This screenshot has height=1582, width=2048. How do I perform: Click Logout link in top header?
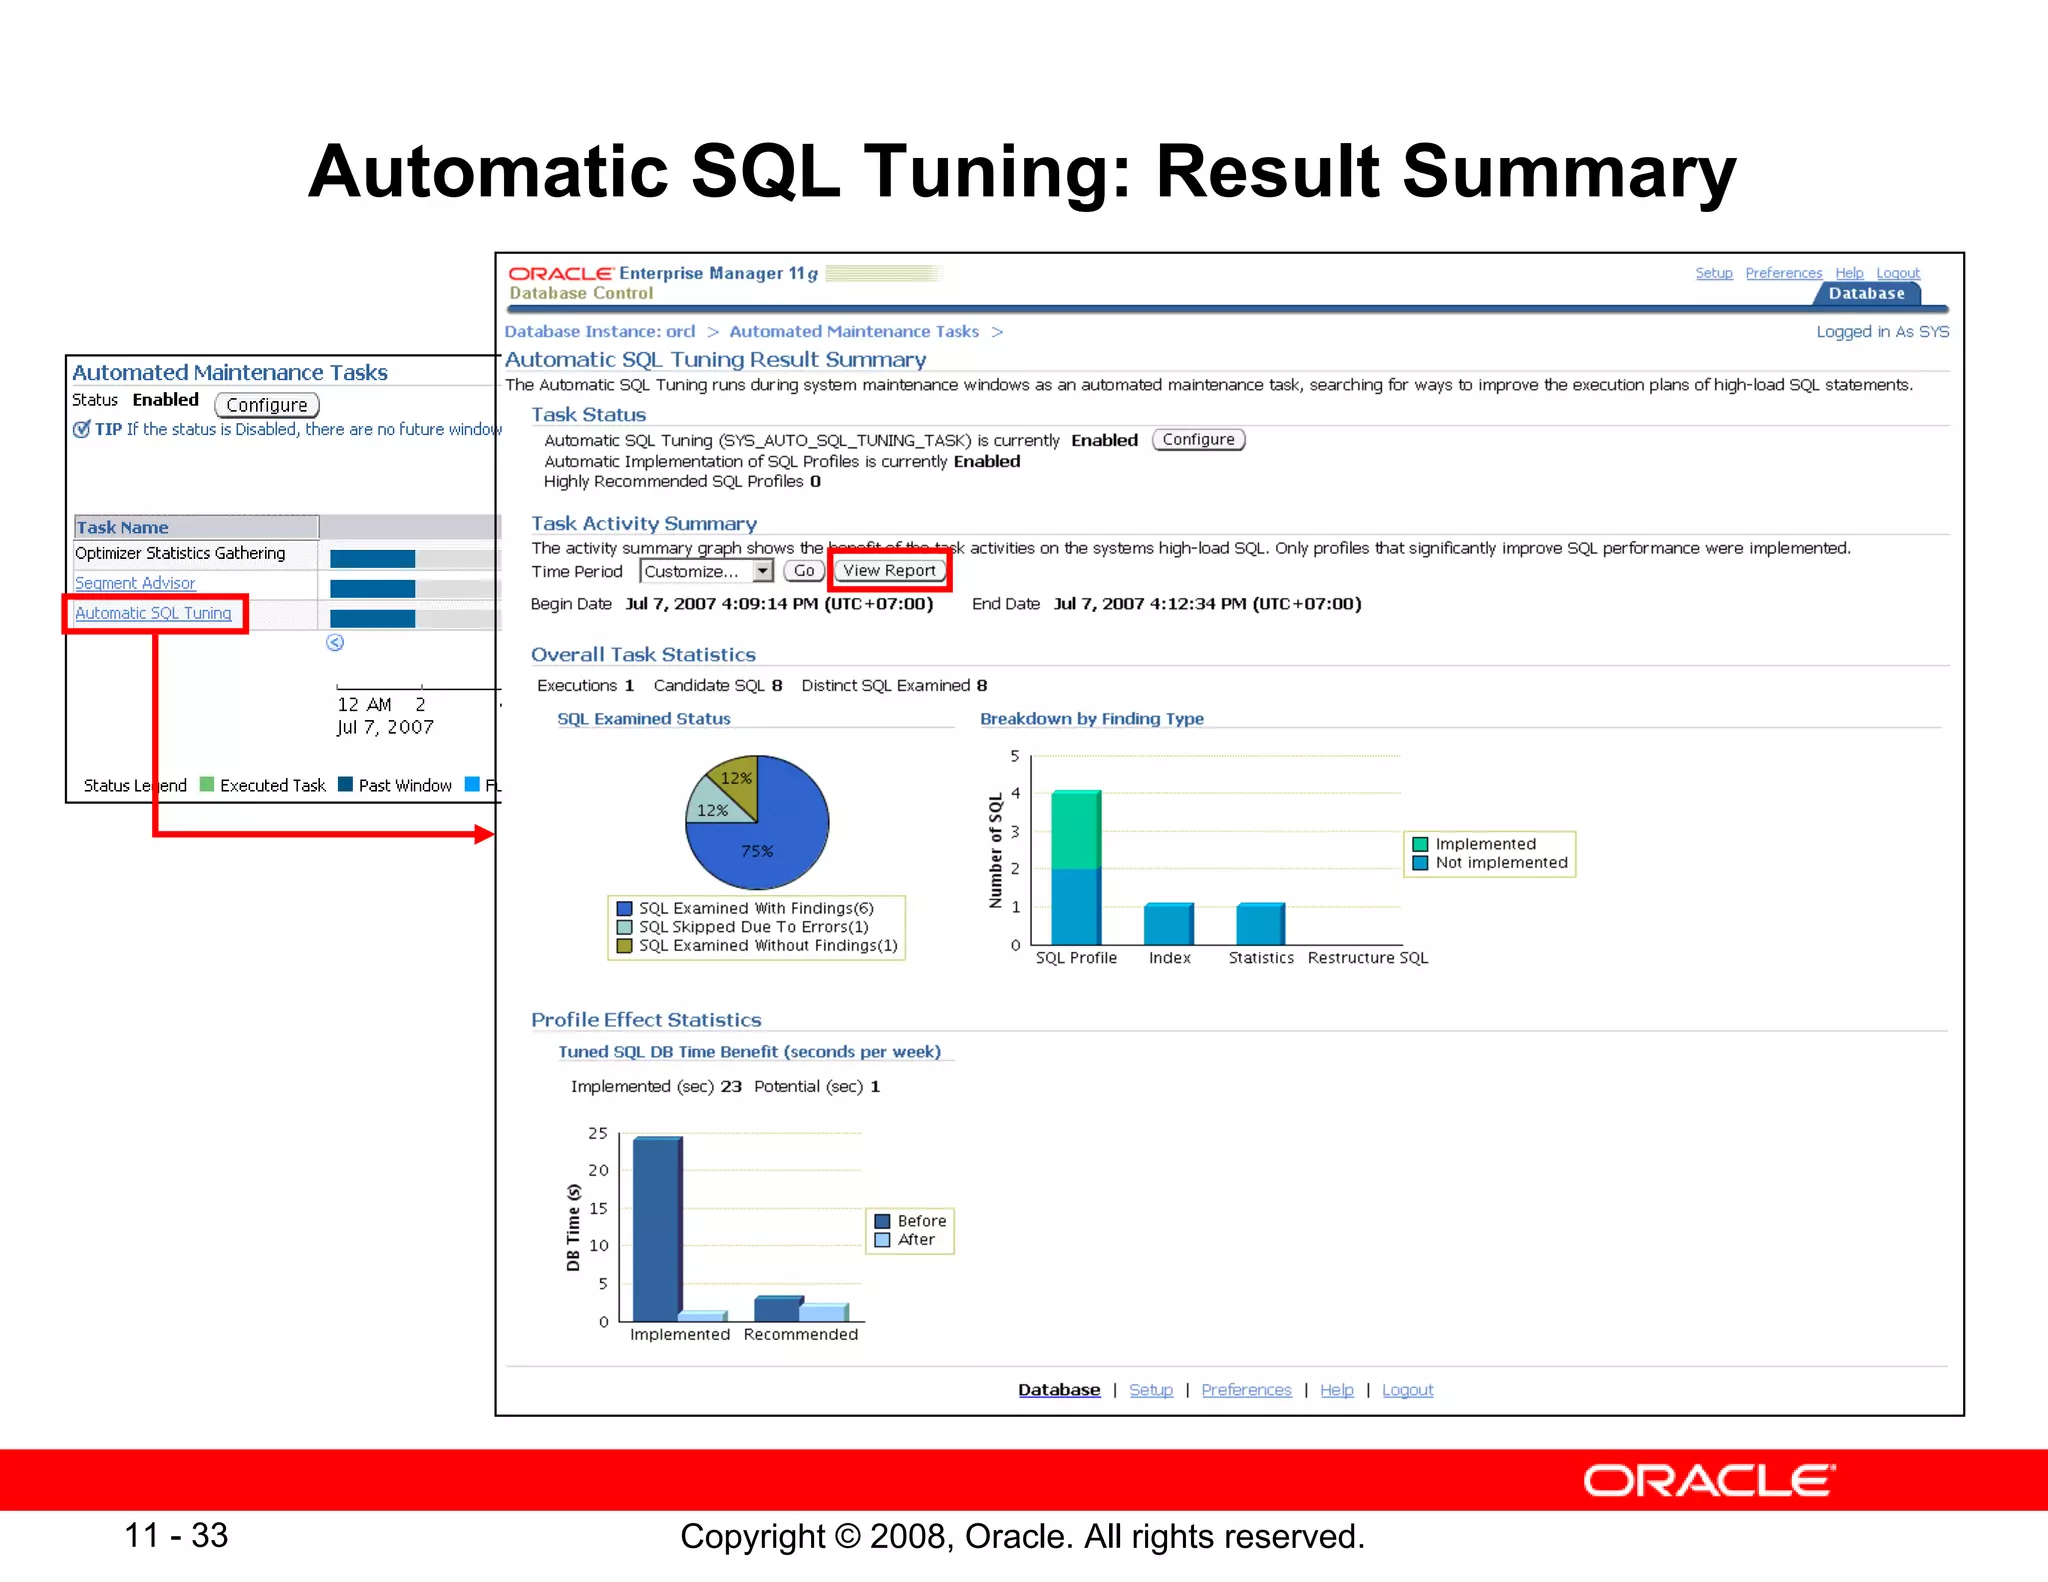[x=1897, y=273]
